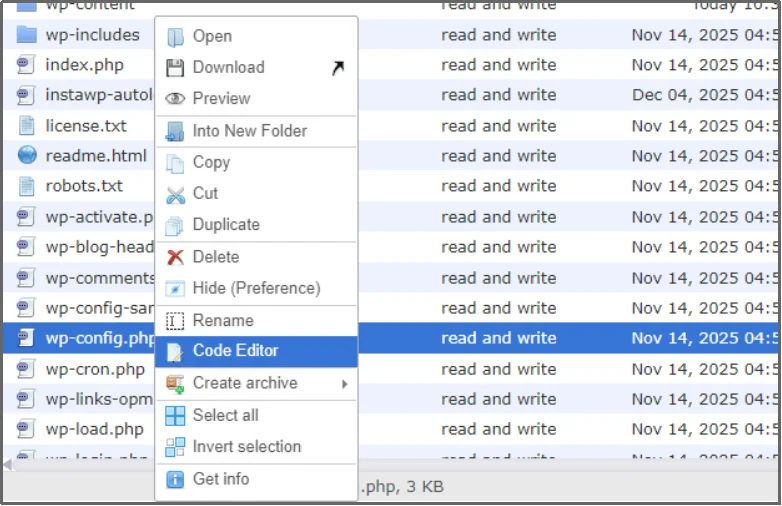
Task: Click the Duplicate icon
Action: pyautogui.click(x=175, y=225)
